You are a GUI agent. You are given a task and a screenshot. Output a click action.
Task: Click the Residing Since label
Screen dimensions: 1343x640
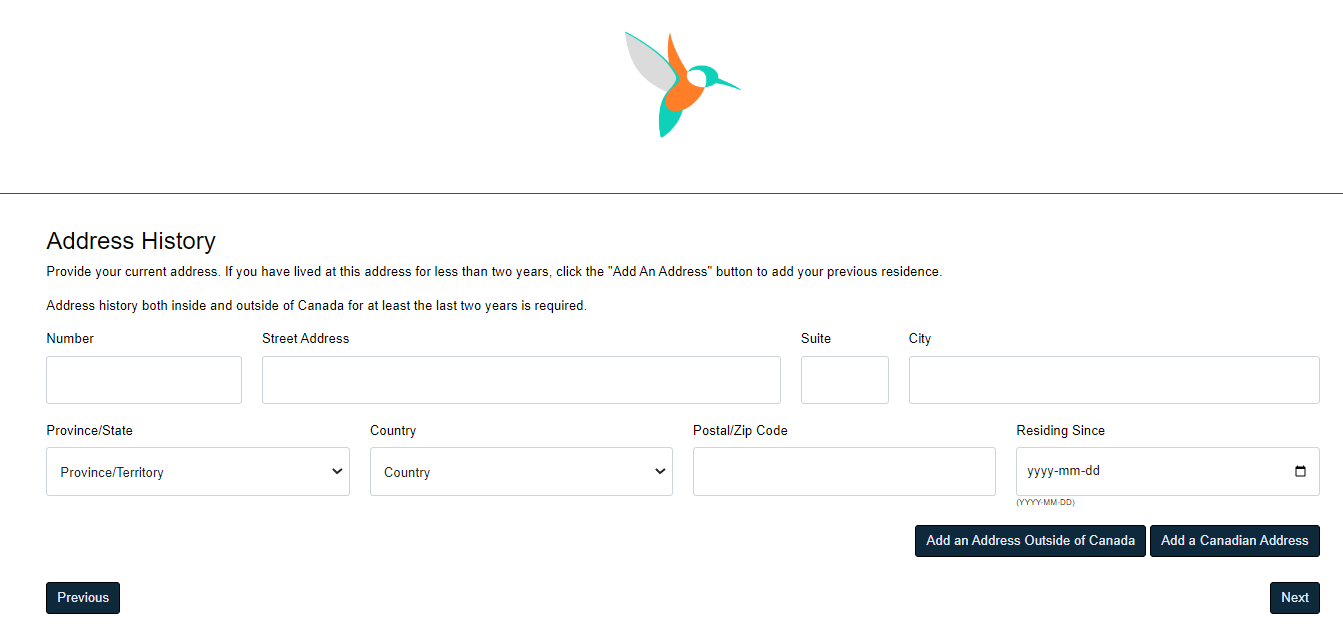click(1060, 431)
